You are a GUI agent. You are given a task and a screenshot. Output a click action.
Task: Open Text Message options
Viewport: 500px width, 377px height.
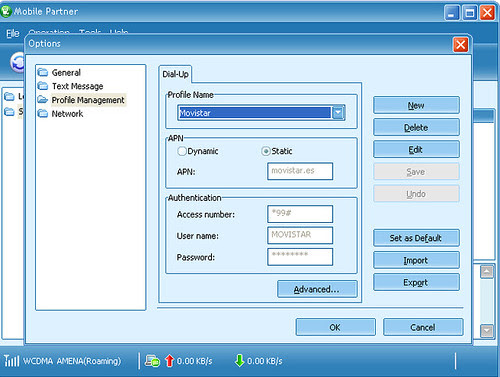click(x=77, y=86)
